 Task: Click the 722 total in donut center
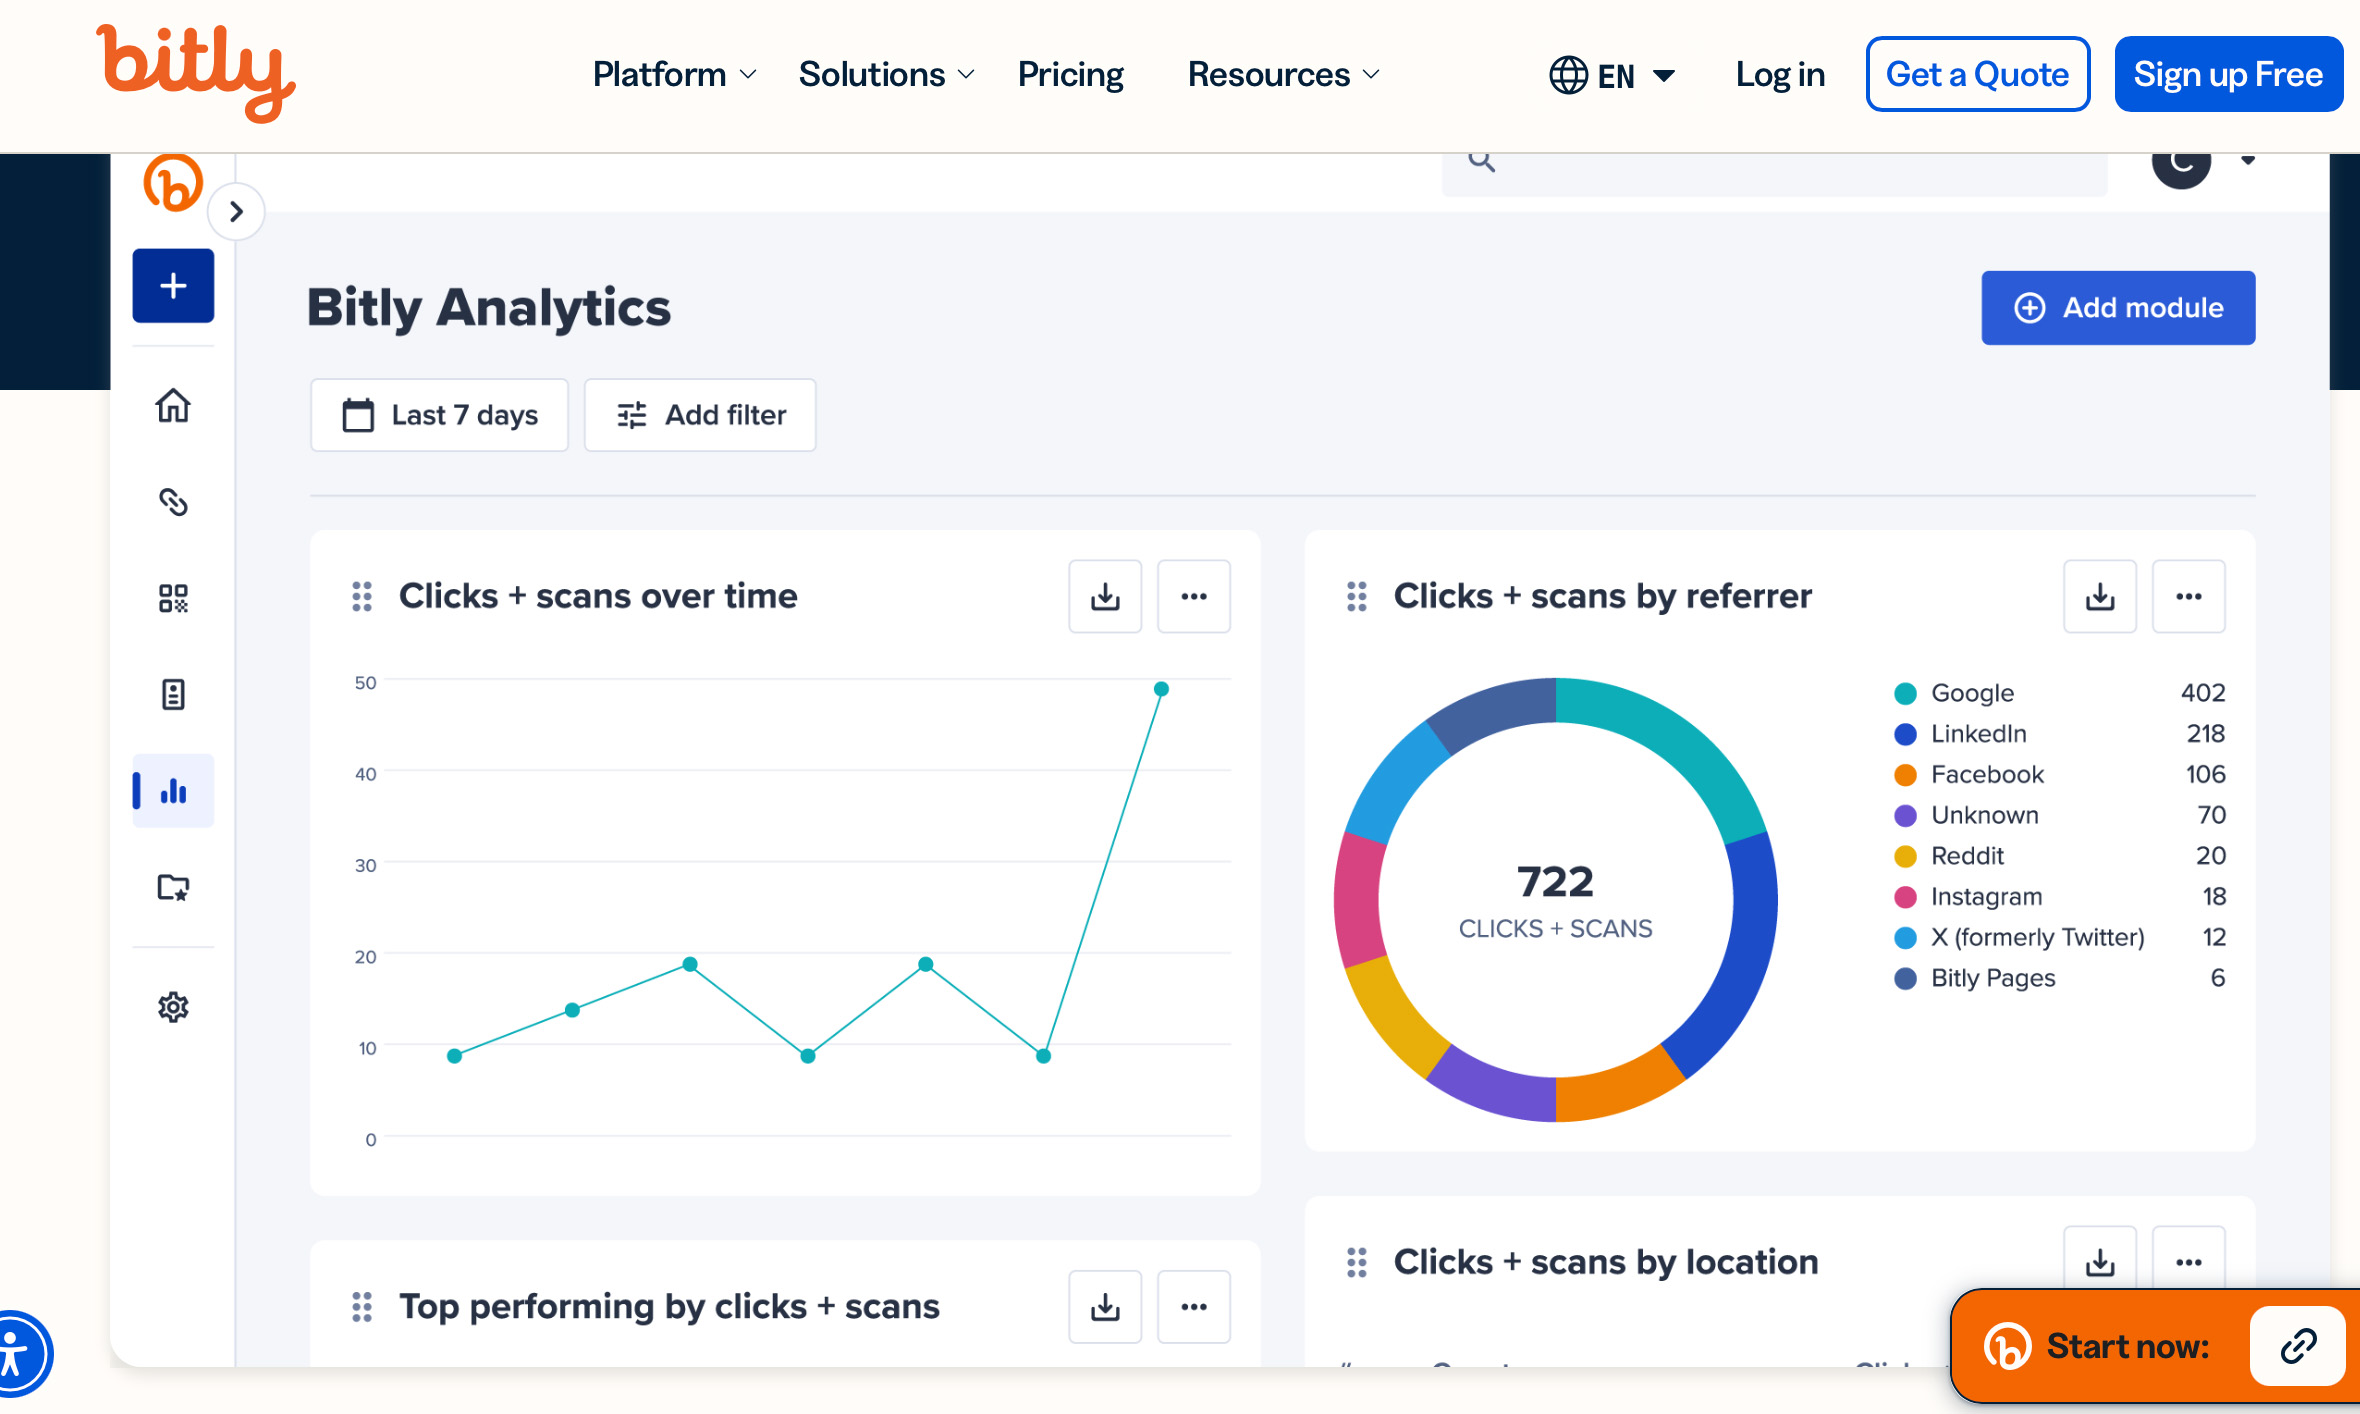pos(1555,881)
